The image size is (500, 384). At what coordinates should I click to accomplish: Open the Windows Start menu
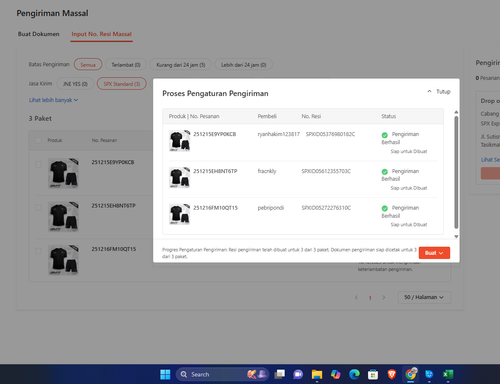(x=165, y=374)
